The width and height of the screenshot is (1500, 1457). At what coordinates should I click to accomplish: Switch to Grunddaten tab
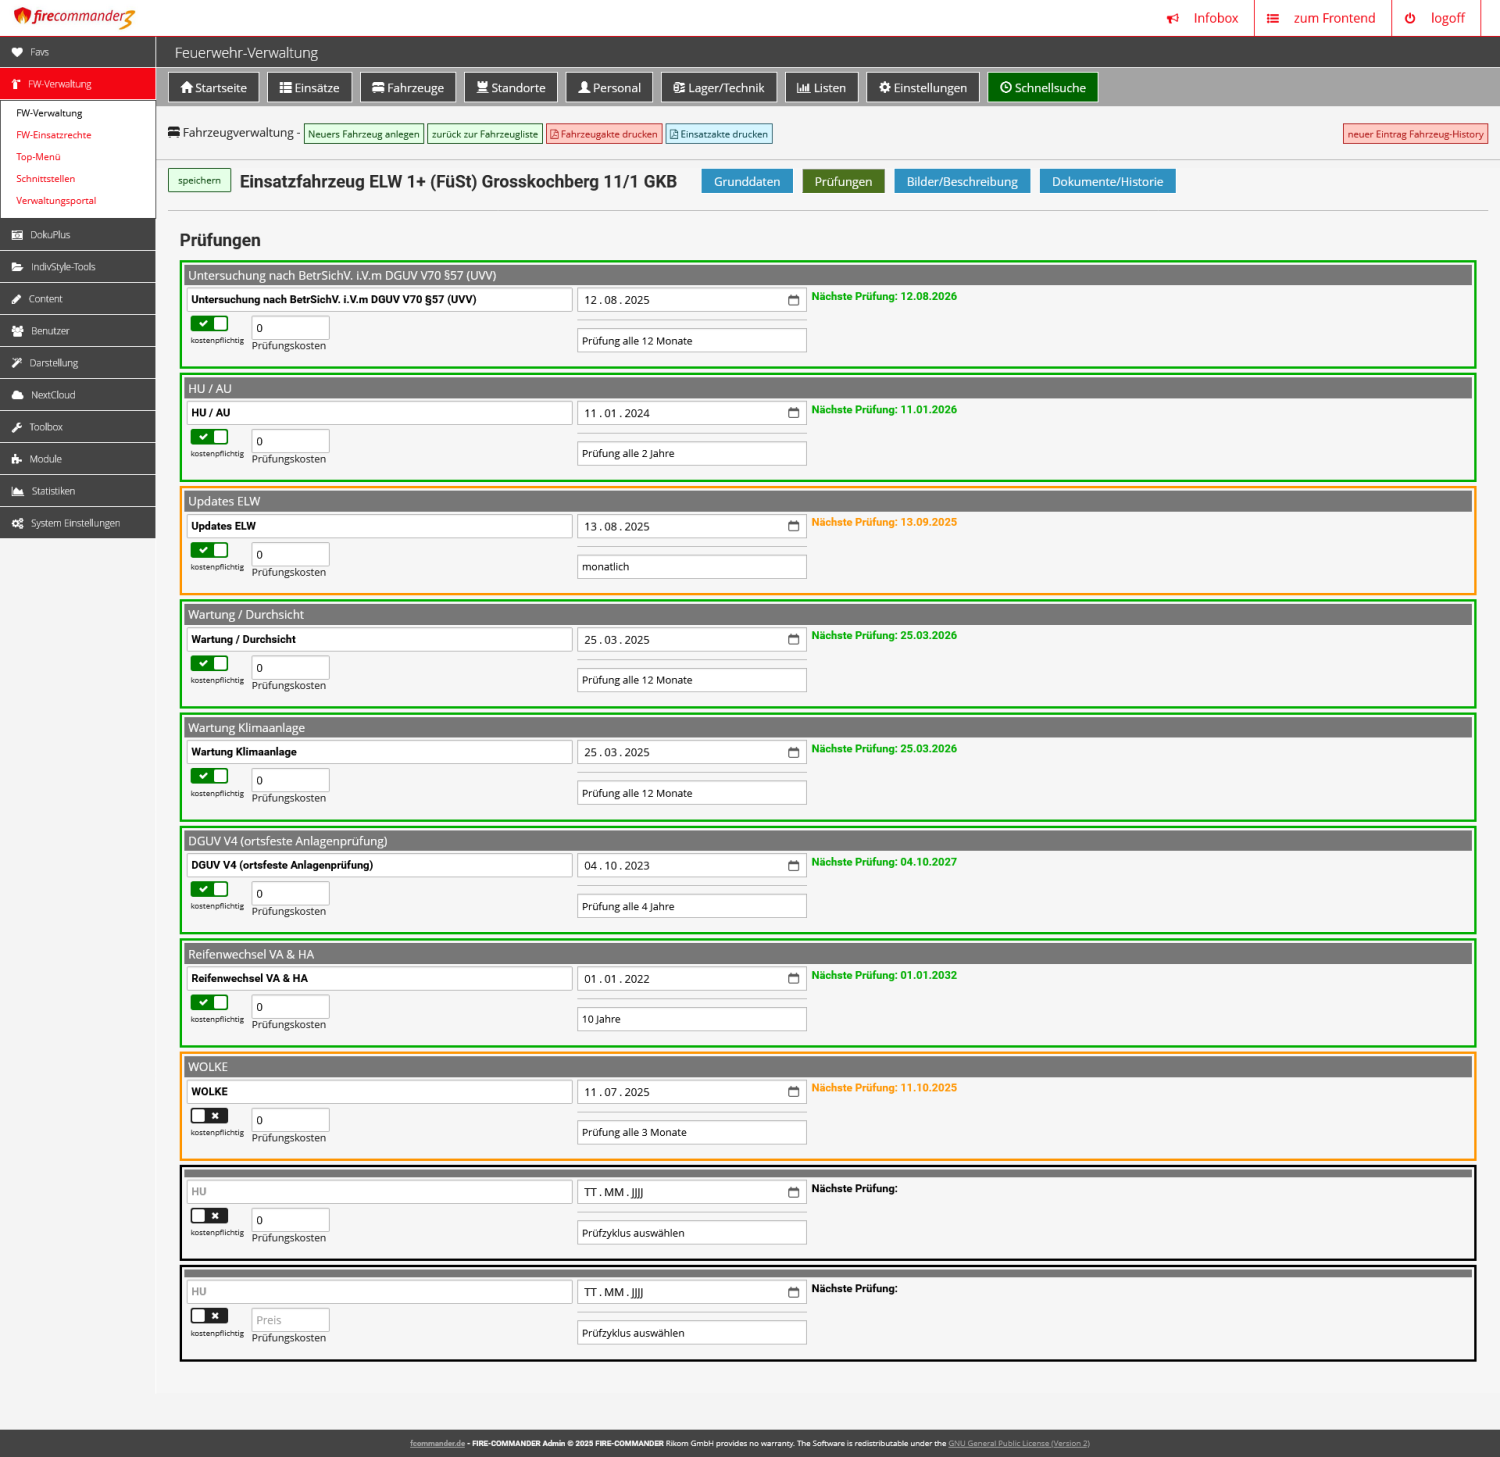[746, 181]
